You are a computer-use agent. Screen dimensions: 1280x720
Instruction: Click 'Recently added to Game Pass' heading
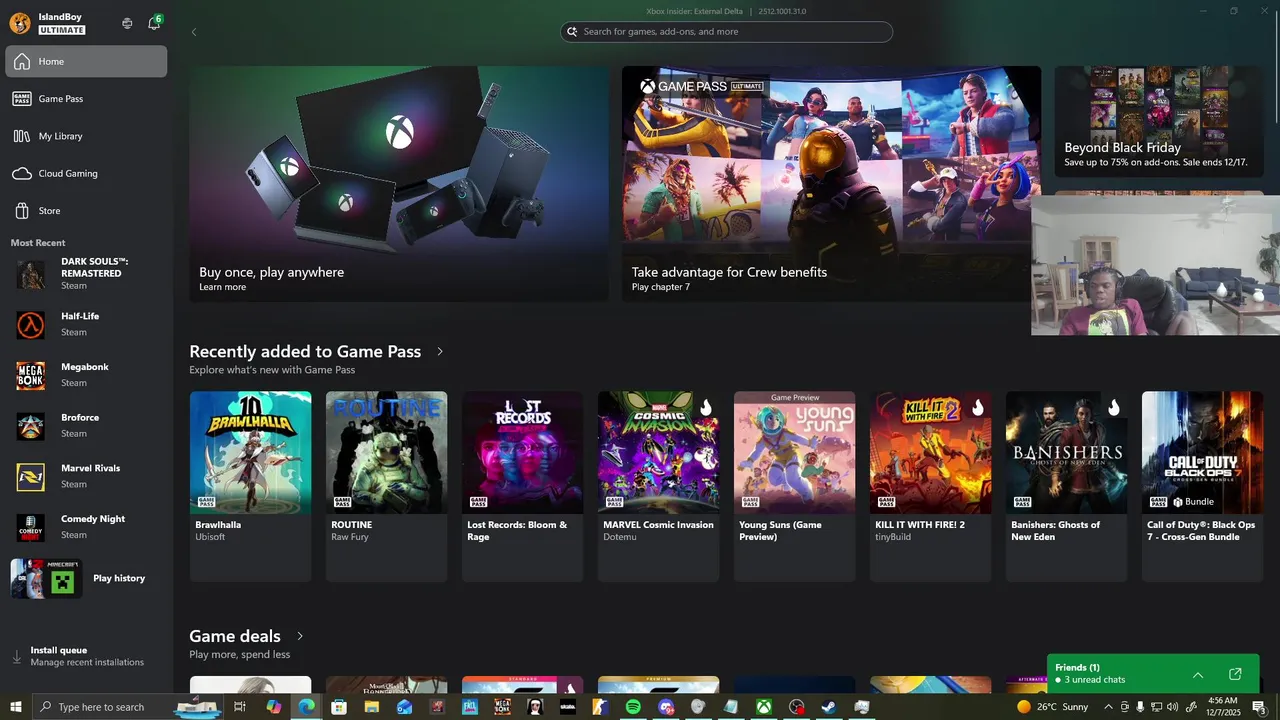tap(305, 352)
